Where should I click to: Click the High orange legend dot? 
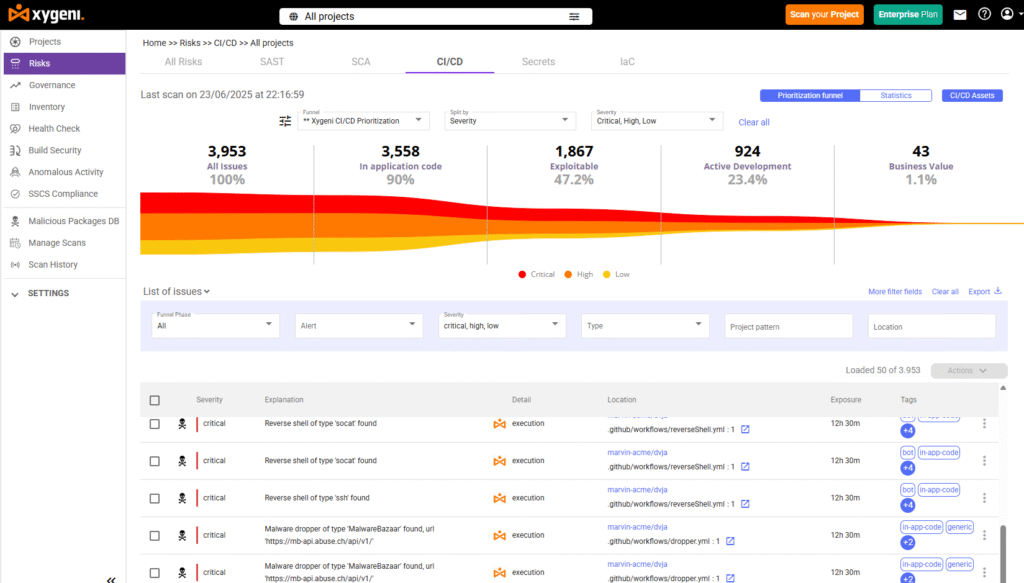click(x=568, y=275)
